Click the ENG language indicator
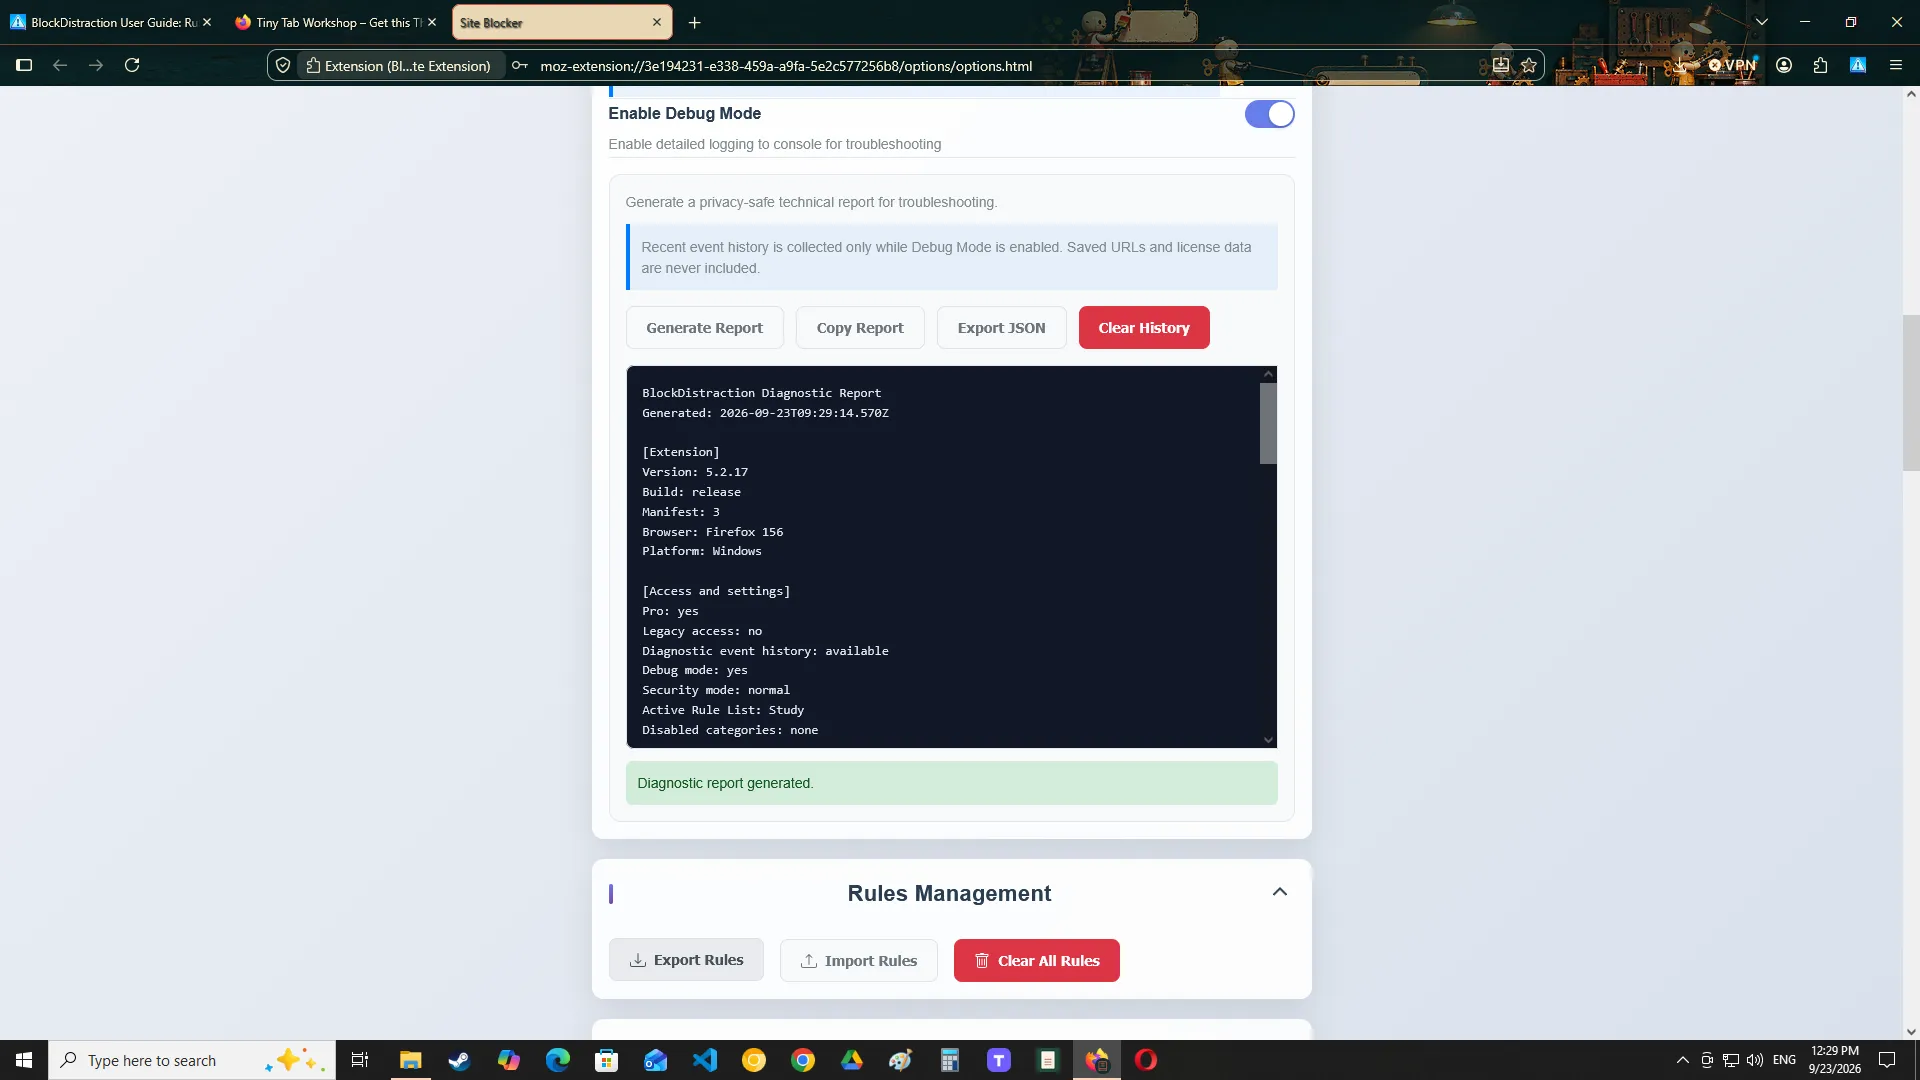 tap(1785, 1060)
